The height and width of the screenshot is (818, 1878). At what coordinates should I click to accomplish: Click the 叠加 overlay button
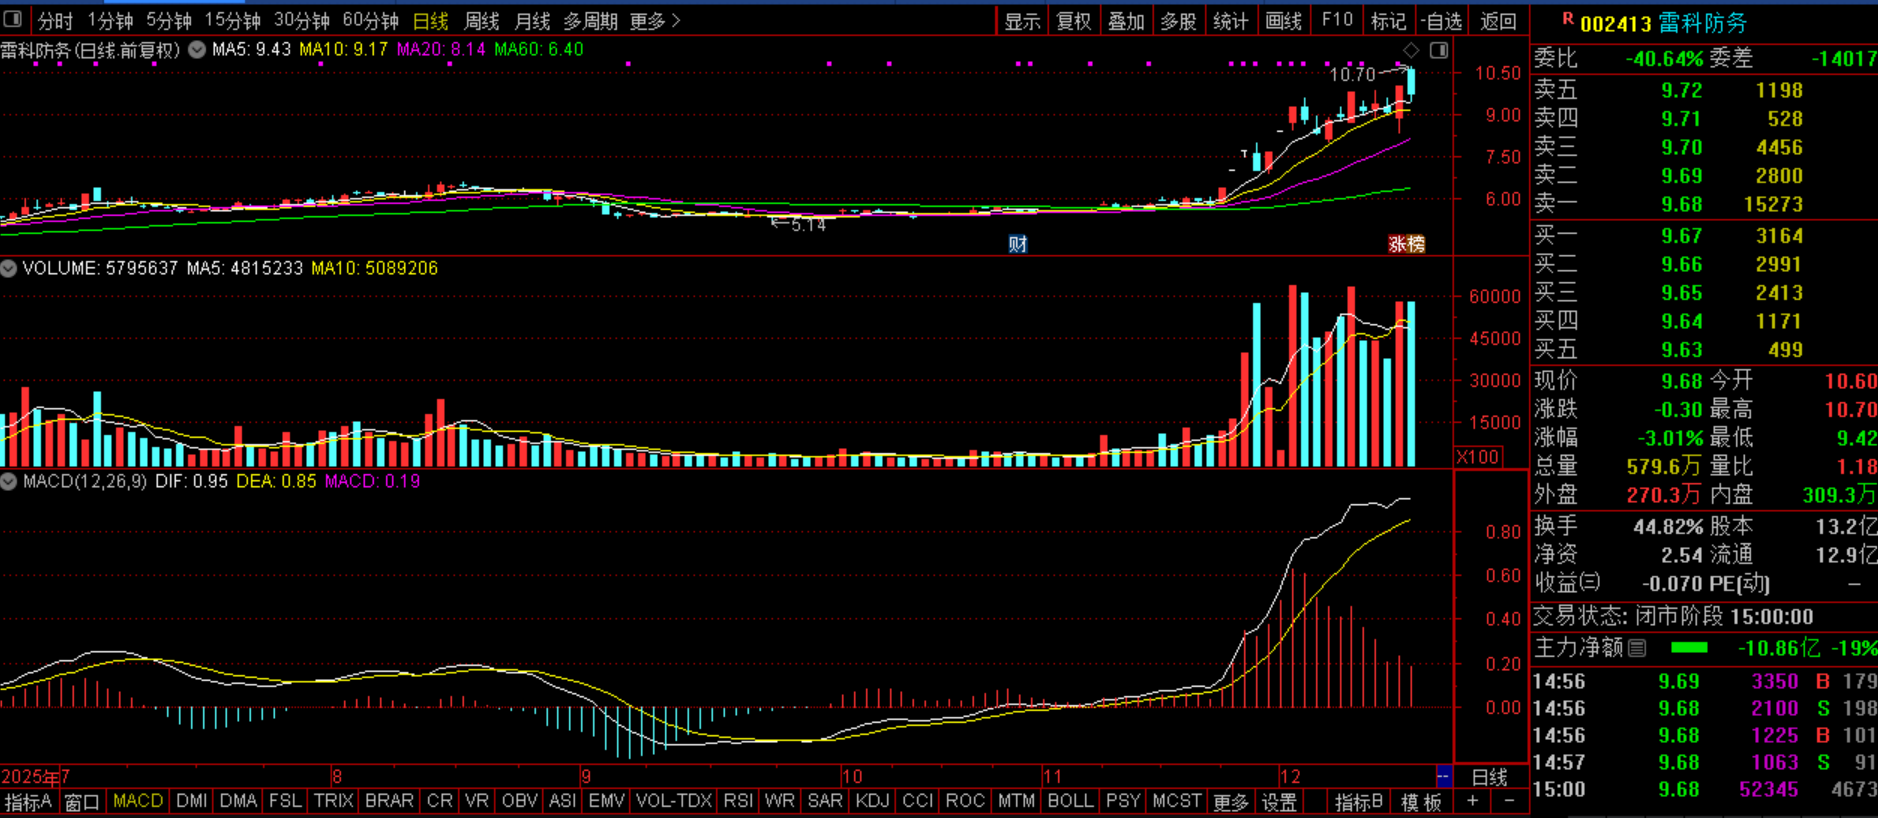tap(1126, 21)
